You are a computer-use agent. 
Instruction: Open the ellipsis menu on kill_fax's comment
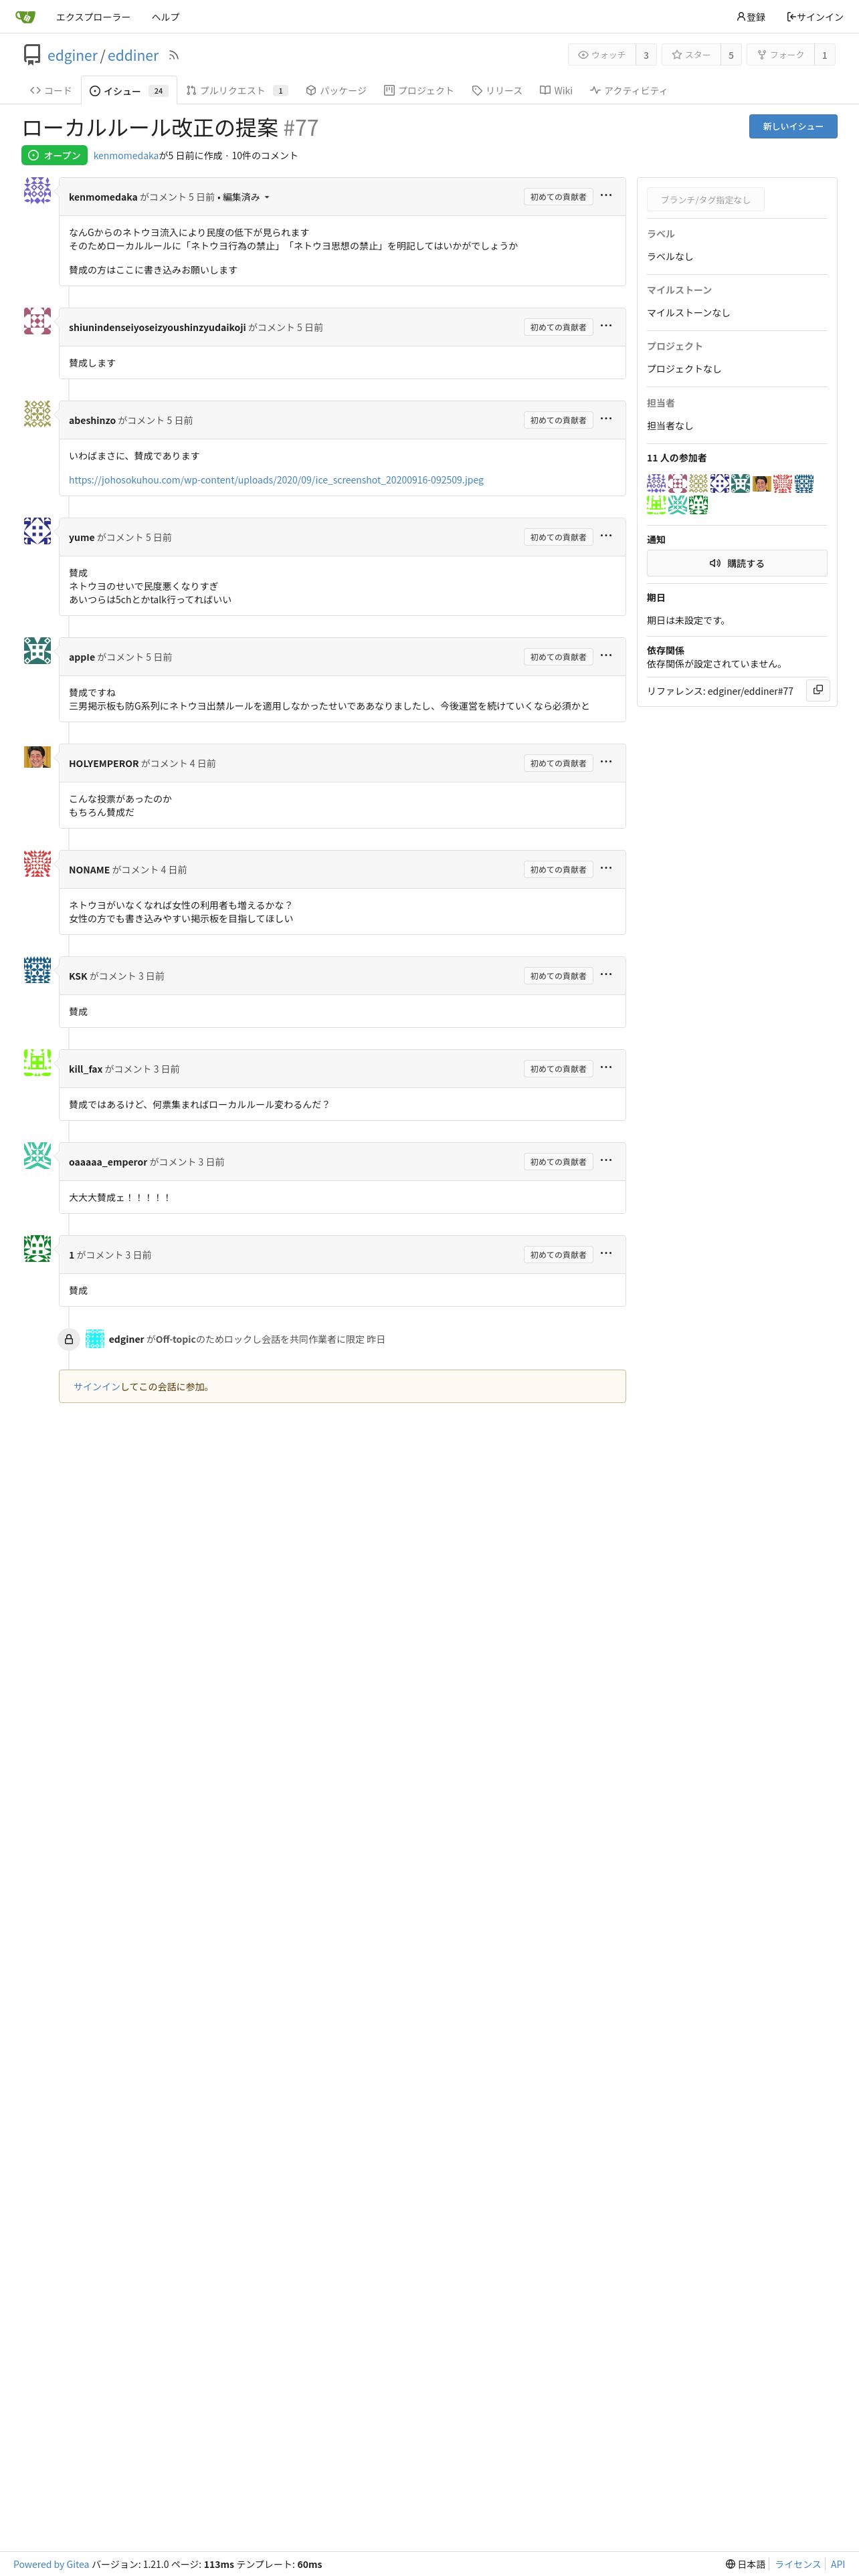point(606,1068)
